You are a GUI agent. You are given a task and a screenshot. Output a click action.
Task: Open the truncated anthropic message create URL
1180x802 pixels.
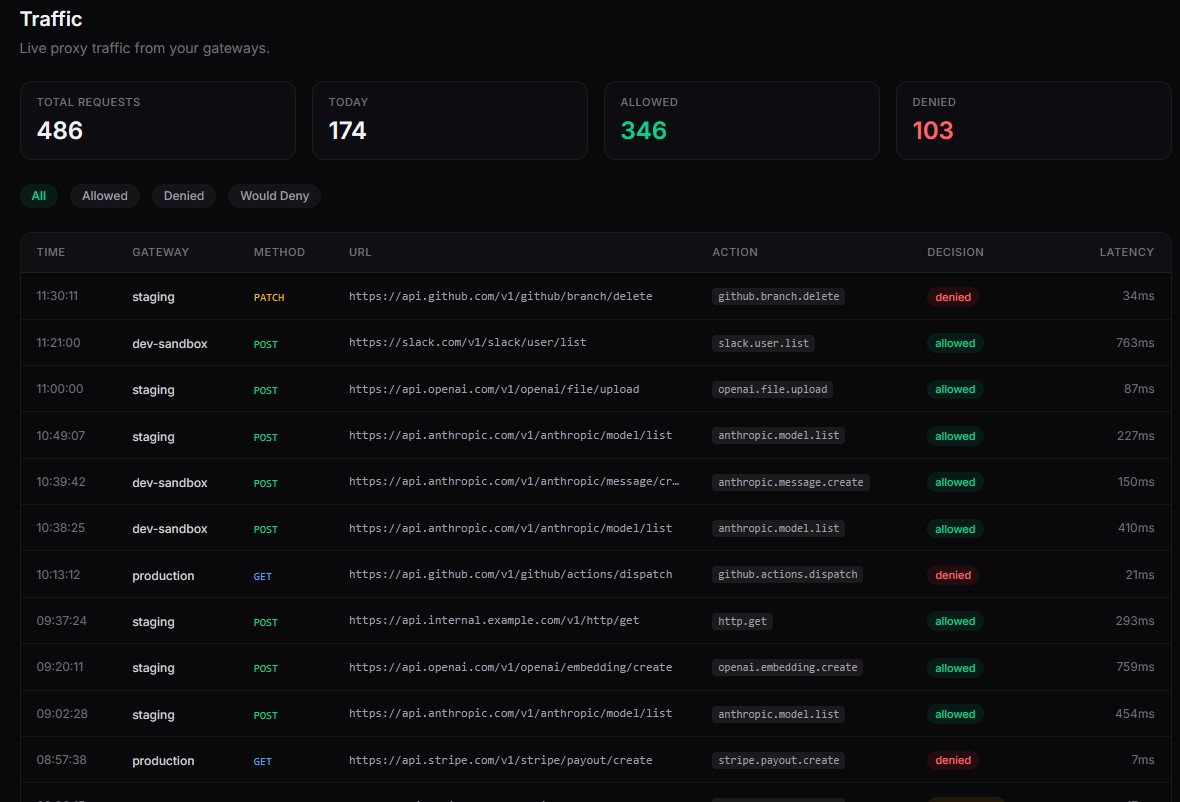point(513,482)
